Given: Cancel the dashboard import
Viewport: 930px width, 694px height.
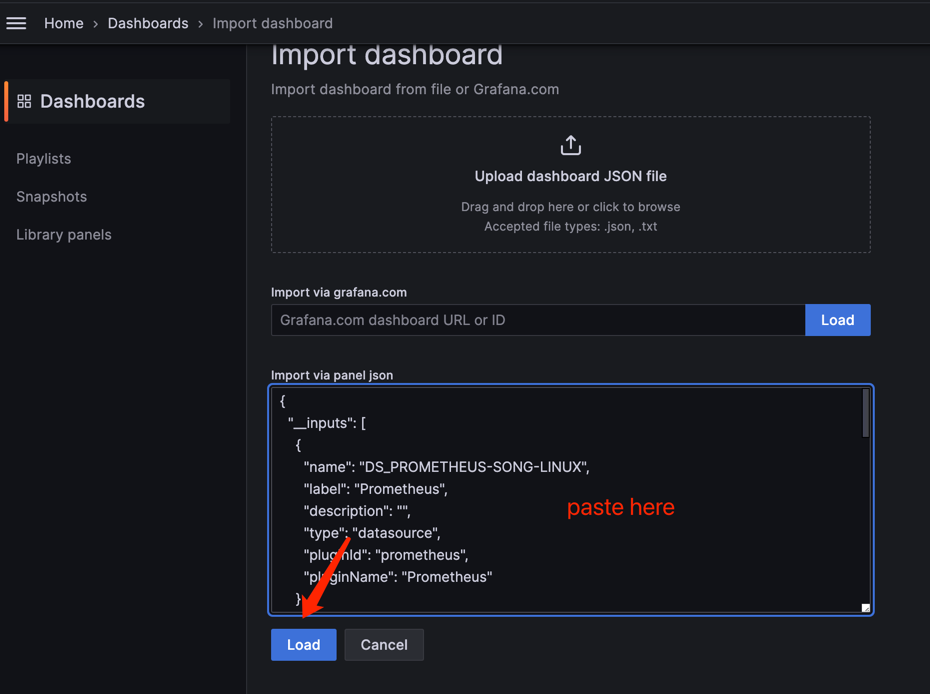Looking at the screenshot, I should 384,645.
